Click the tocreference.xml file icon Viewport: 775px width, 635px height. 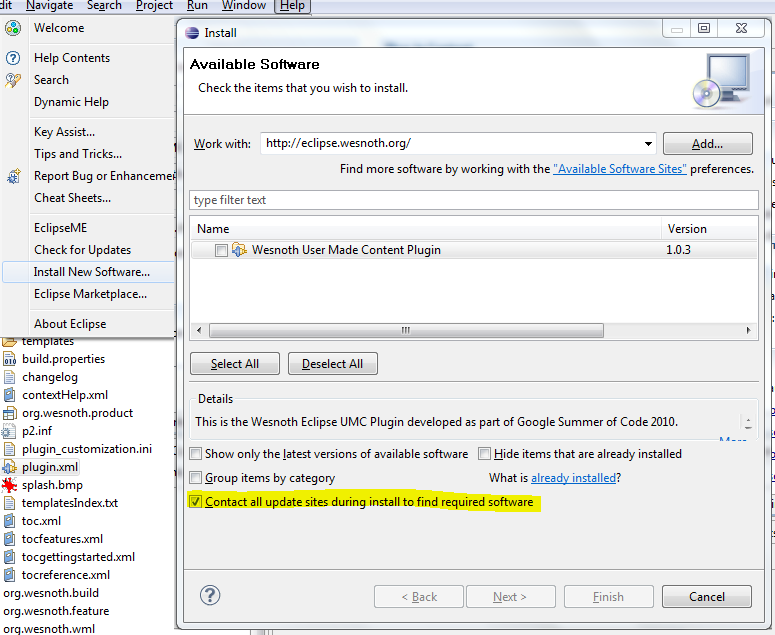[9, 575]
